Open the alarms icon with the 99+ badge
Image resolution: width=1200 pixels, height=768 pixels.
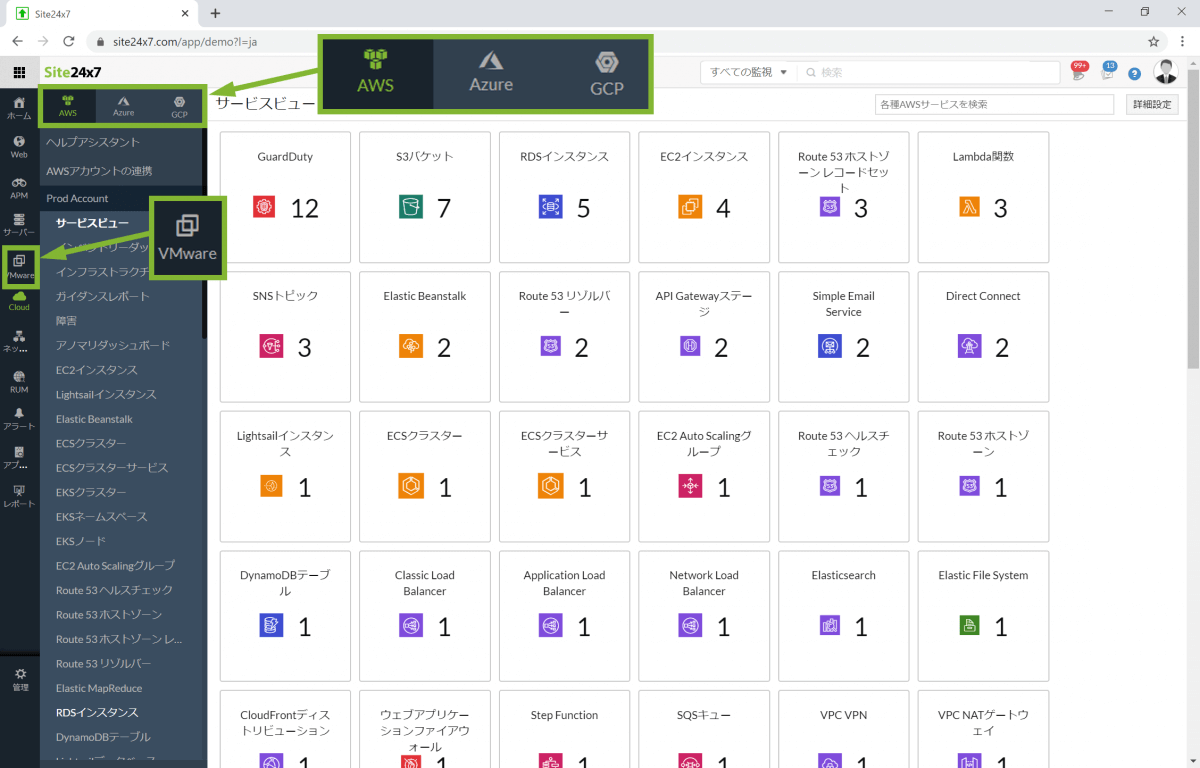tap(1078, 72)
